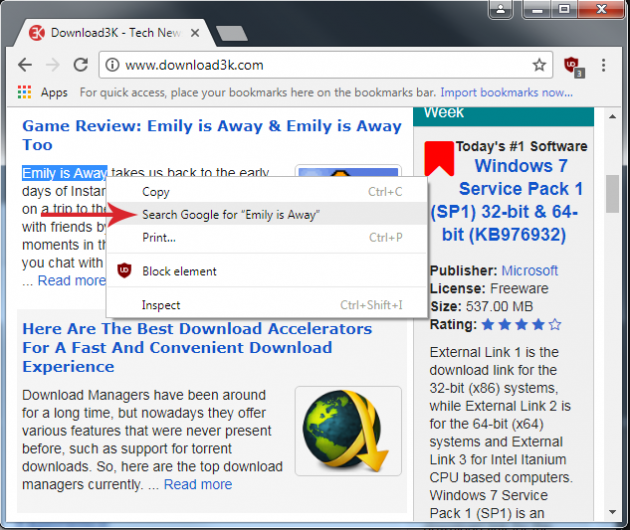The height and width of the screenshot is (530, 630).
Task: Maximize the Chrome window
Action: point(565,10)
